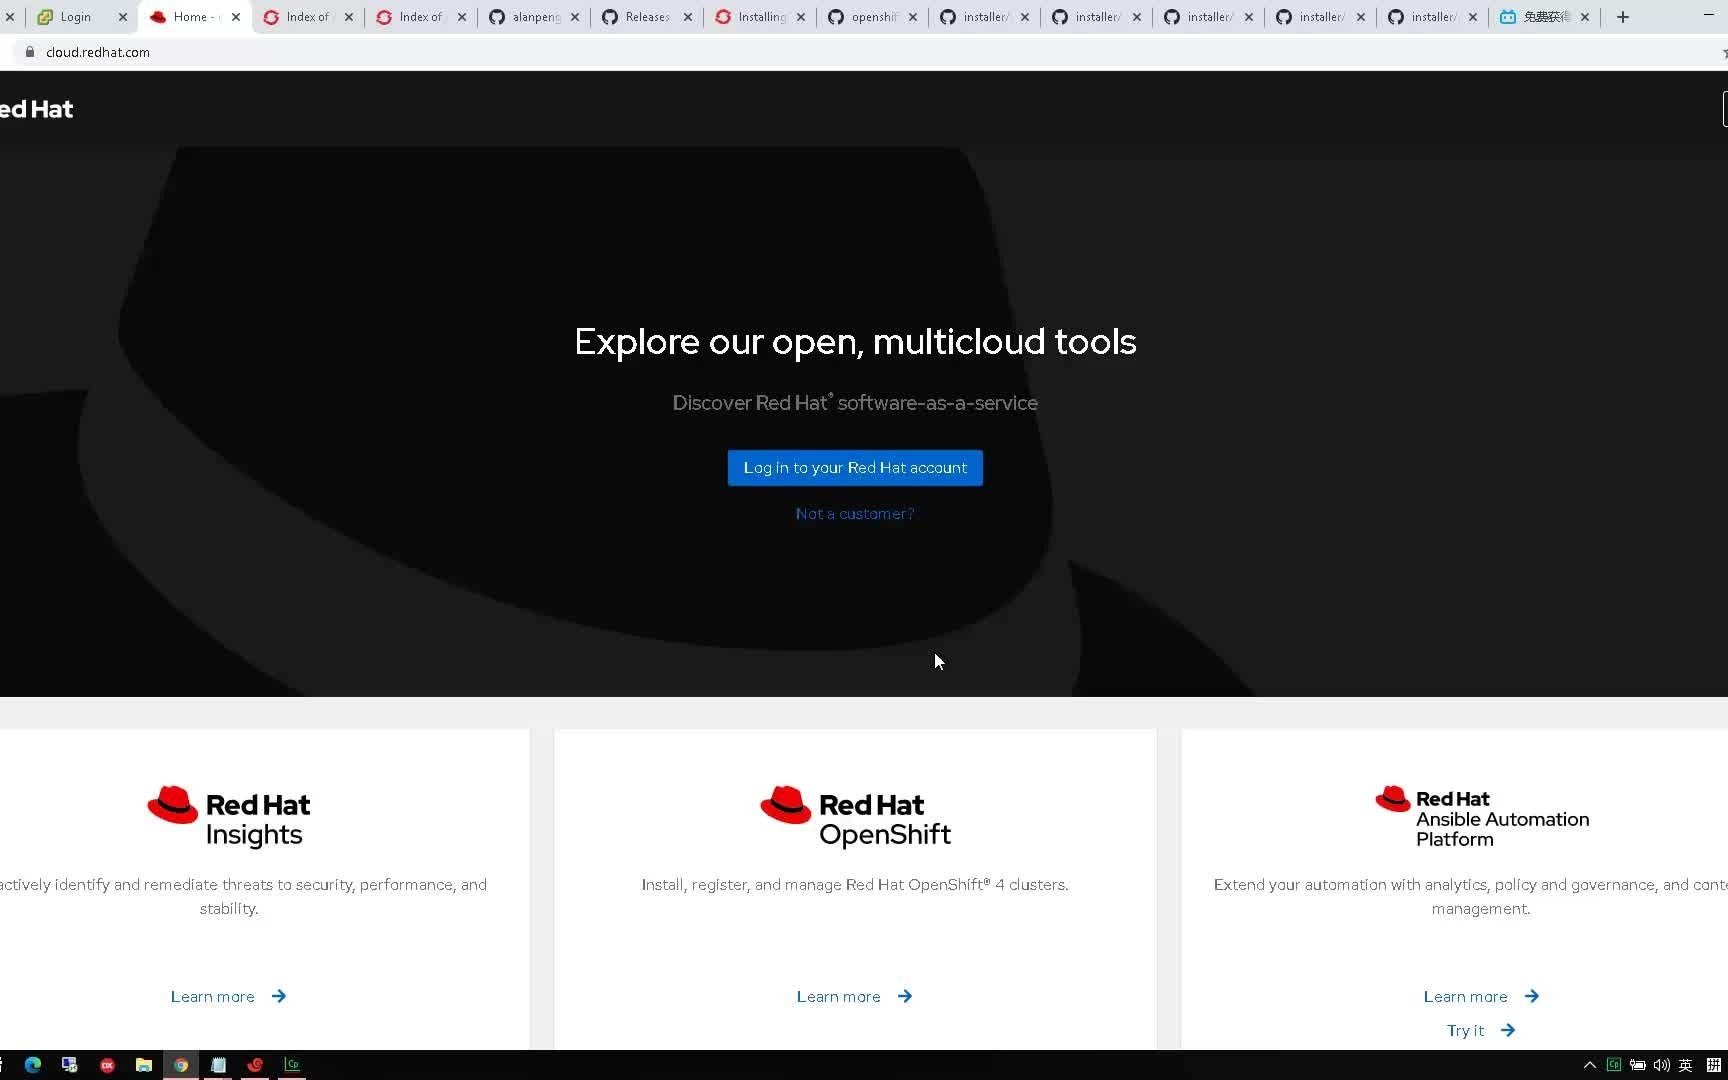Open Microsoft Edge from the taskbar
This screenshot has height=1080, width=1728.
click(33, 1065)
